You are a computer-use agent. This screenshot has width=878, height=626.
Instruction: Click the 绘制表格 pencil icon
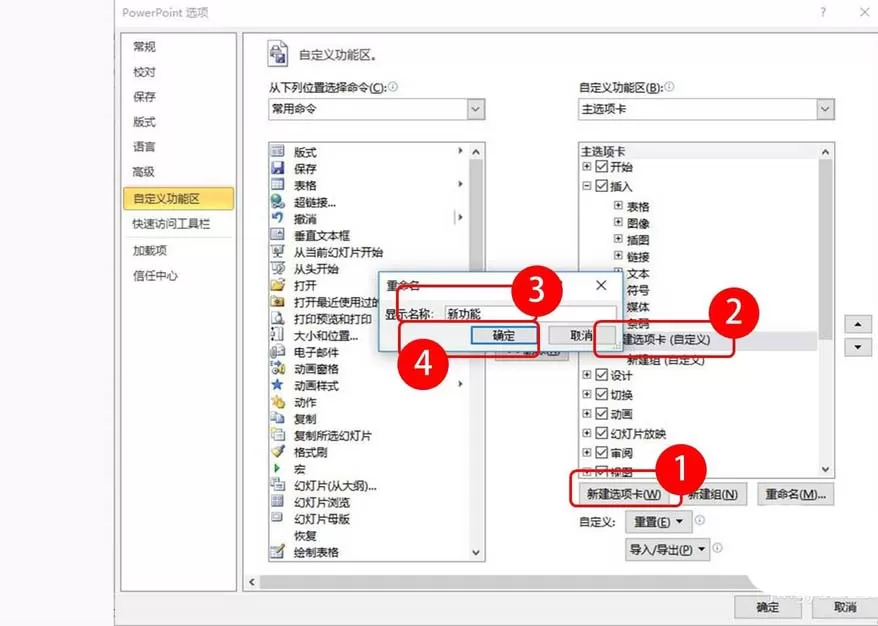(x=278, y=552)
